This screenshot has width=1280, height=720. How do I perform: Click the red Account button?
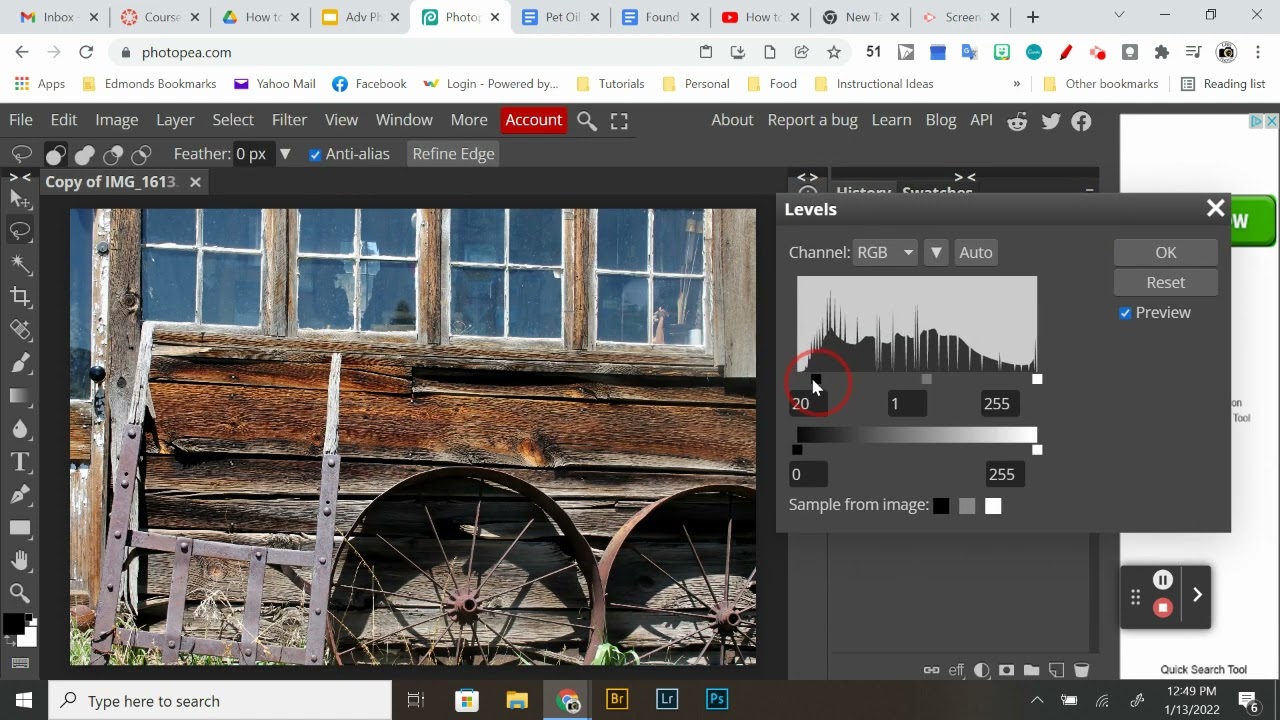click(533, 120)
